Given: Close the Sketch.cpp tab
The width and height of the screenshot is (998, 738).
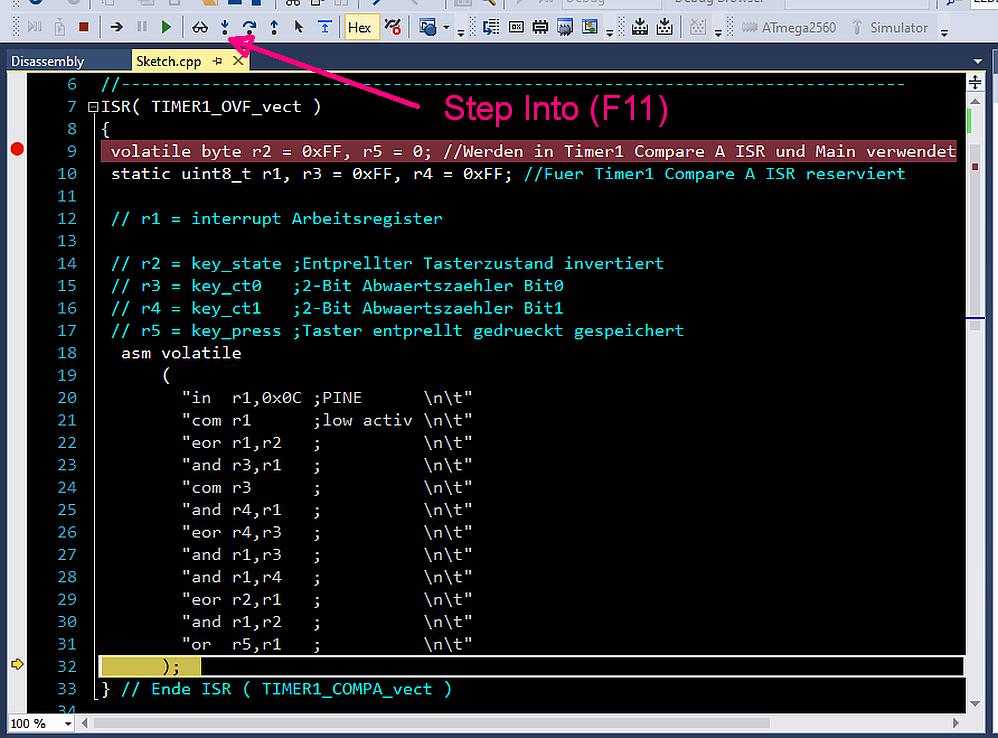Looking at the screenshot, I should 238,61.
